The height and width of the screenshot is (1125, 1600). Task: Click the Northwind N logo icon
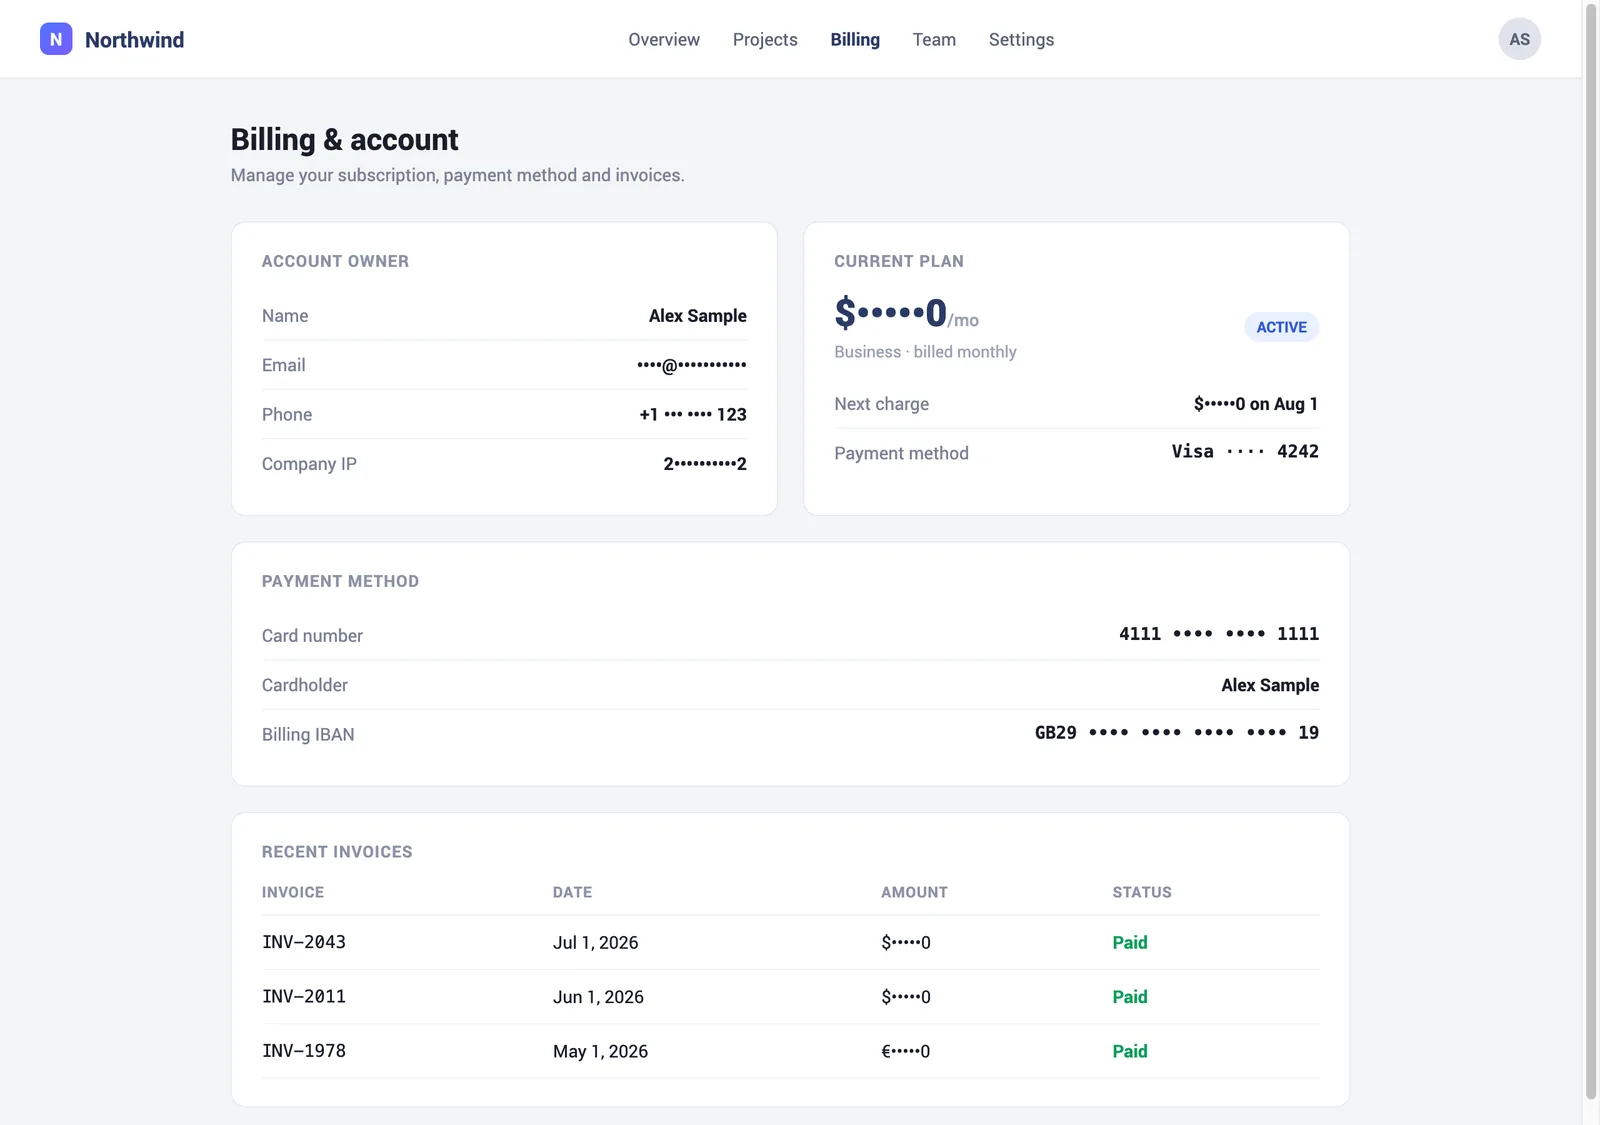(56, 39)
